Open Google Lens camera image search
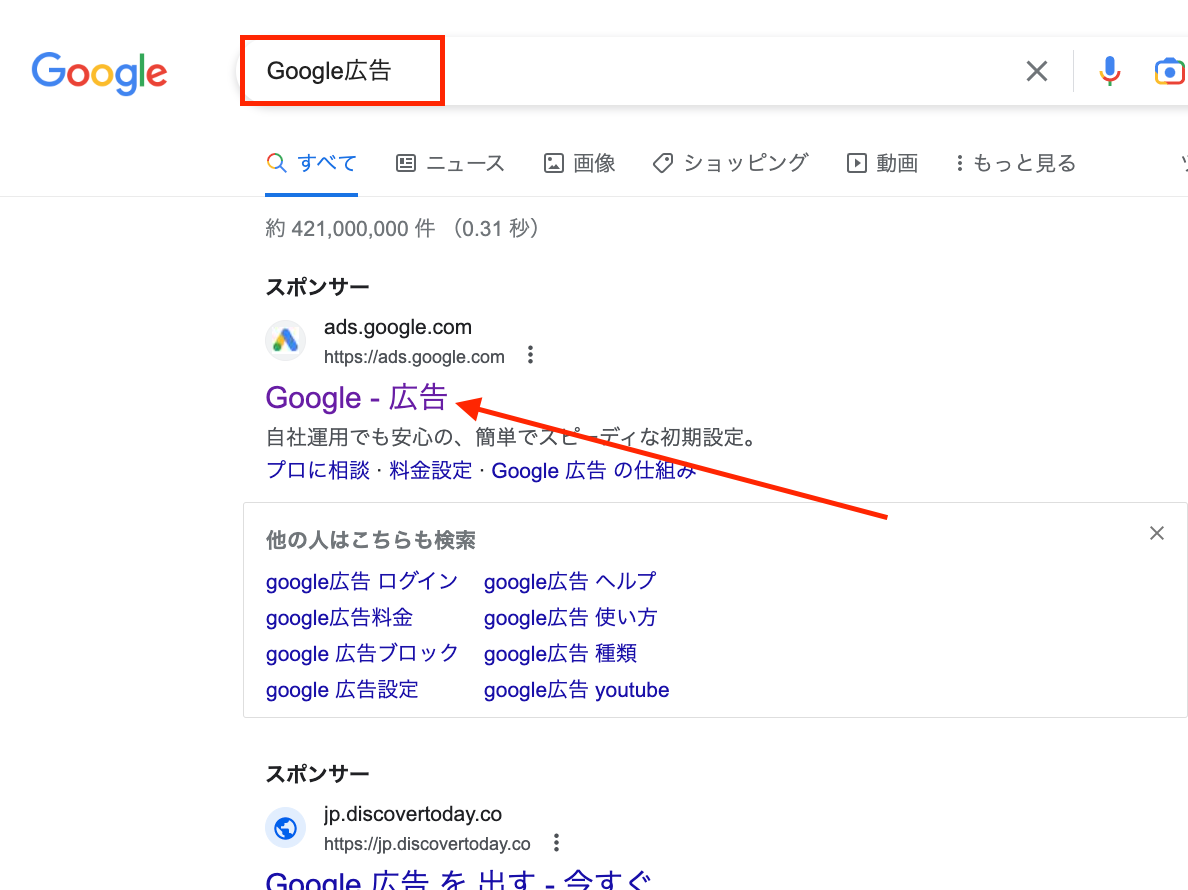 click(1168, 71)
